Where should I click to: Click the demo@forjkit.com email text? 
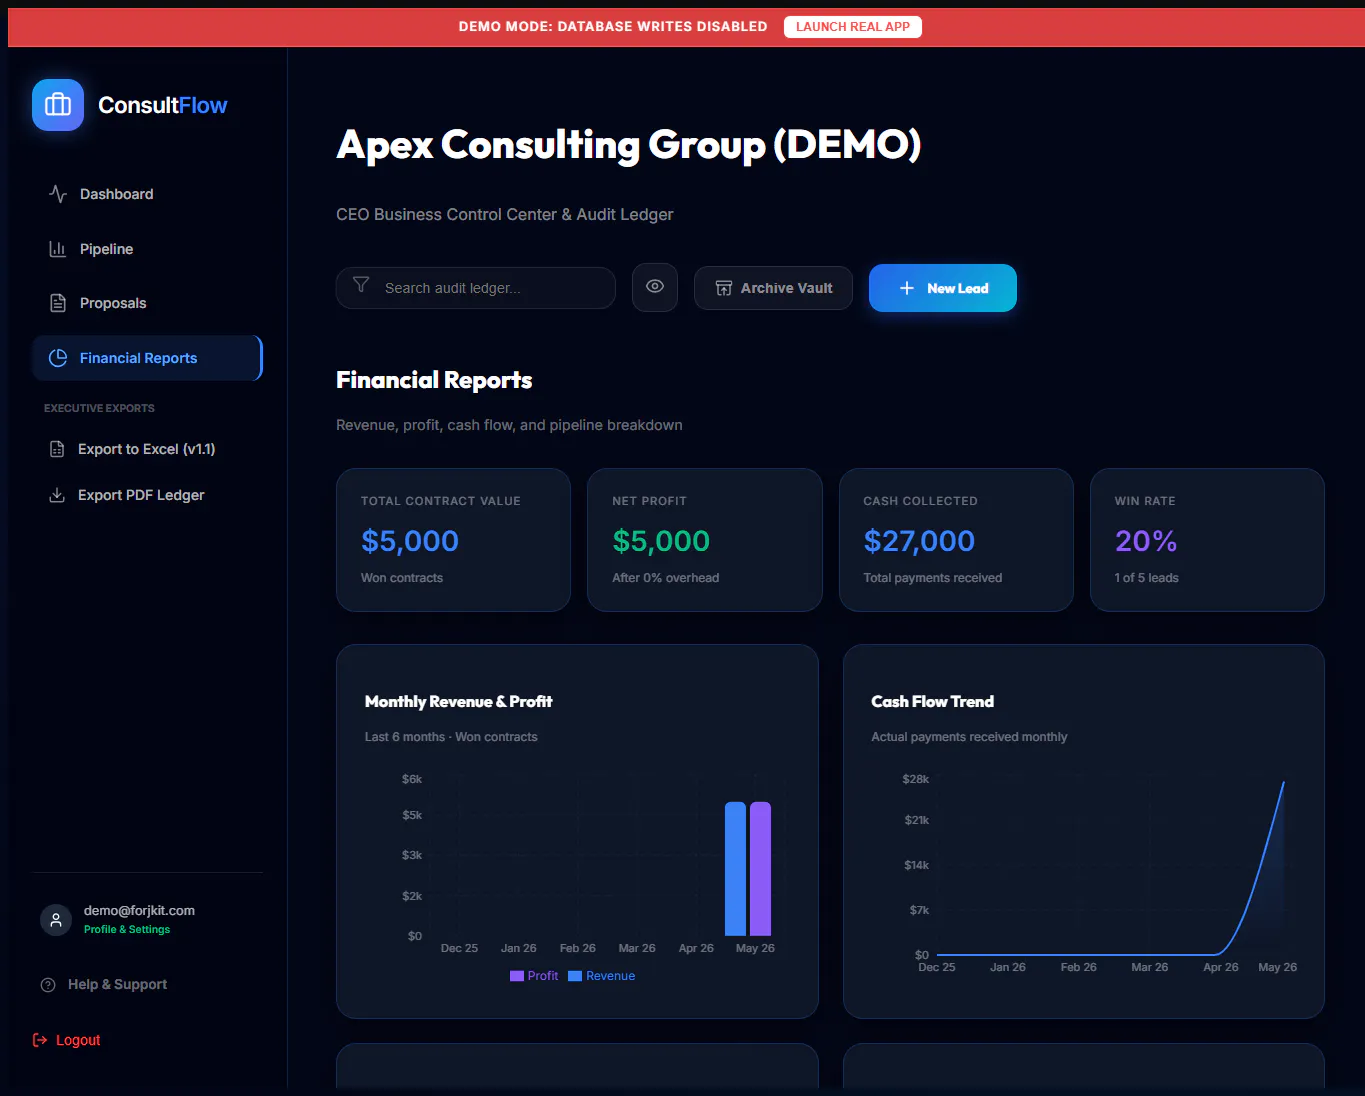(x=139, y=911)
